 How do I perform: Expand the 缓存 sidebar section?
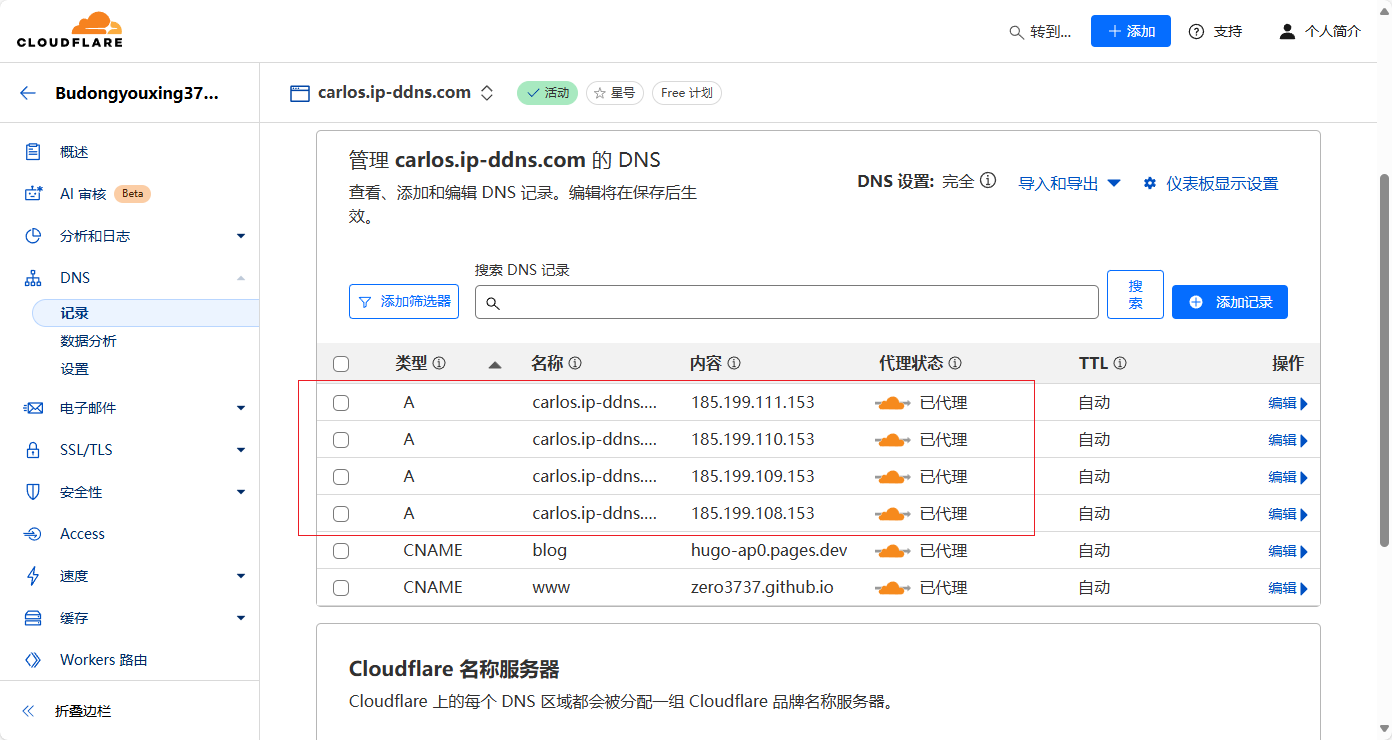[x=241, y=618]
